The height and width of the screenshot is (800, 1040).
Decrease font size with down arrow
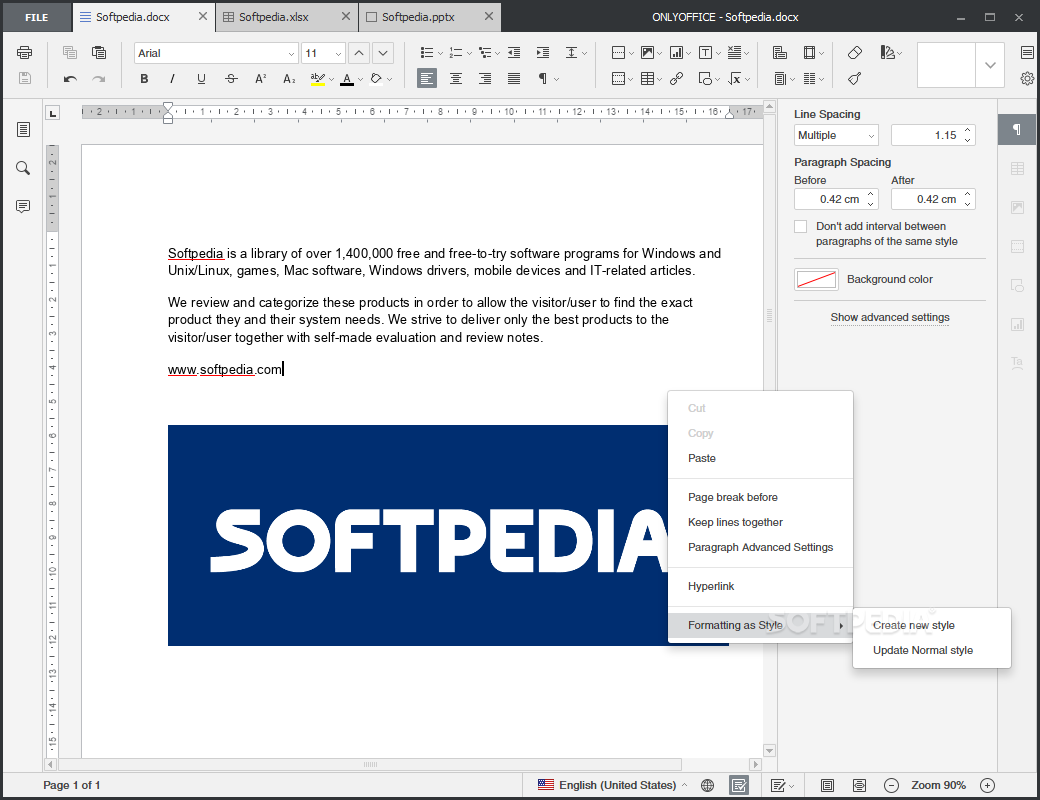383,53
